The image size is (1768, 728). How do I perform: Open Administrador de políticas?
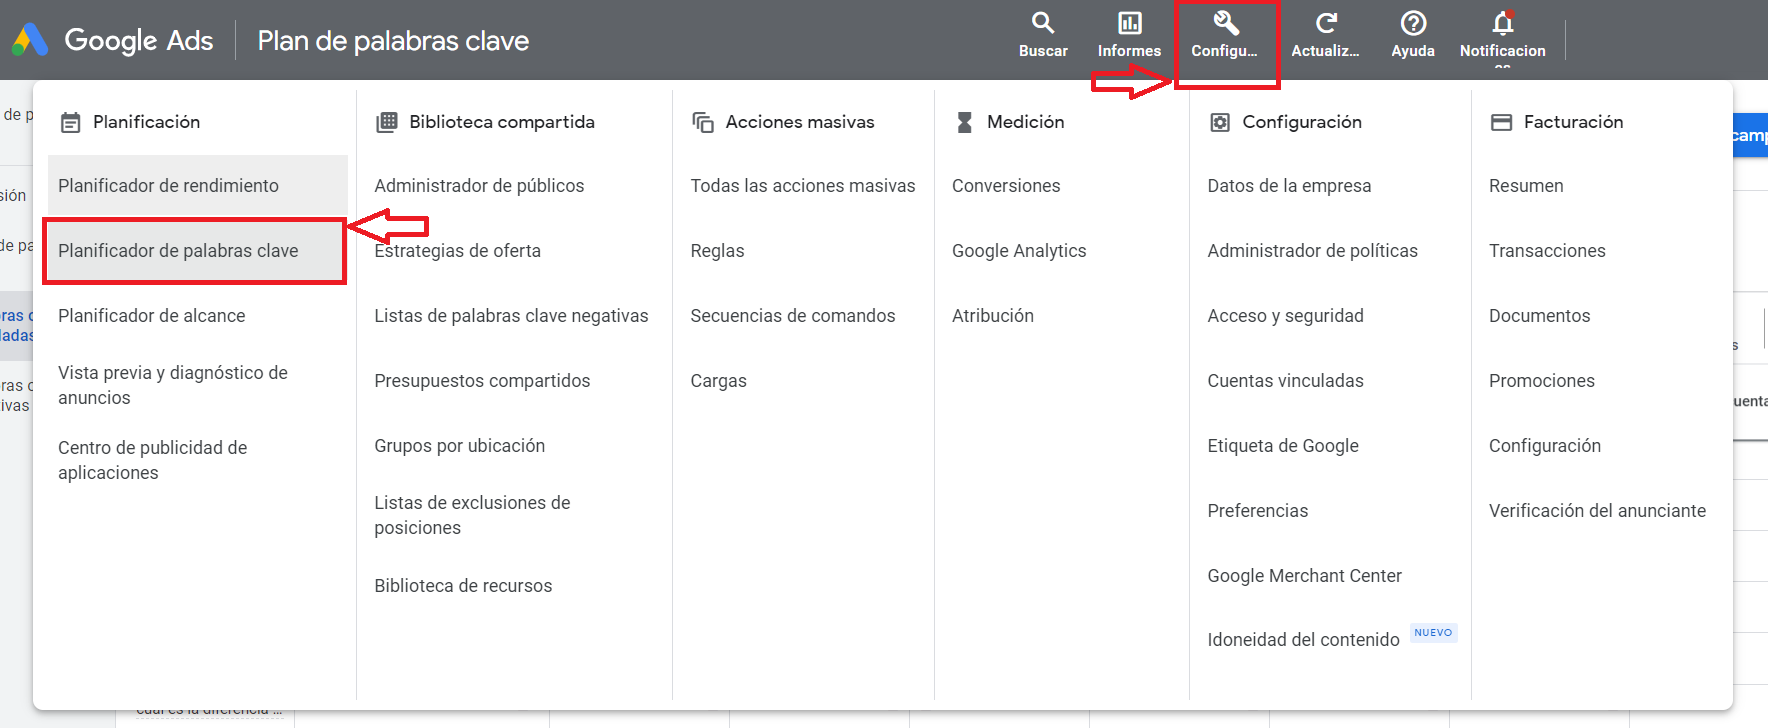click(1312, 251)
